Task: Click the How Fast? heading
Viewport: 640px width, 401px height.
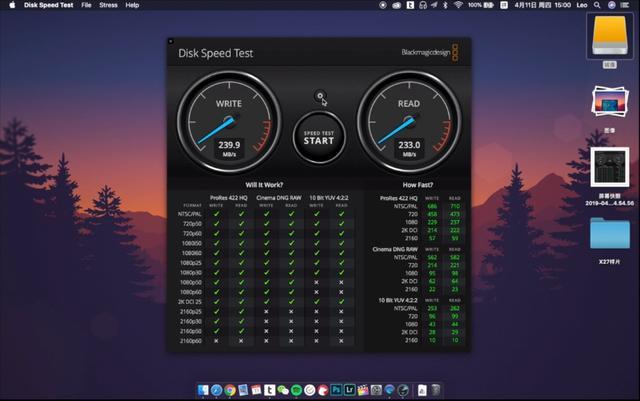Action: (x=418, y=185)
